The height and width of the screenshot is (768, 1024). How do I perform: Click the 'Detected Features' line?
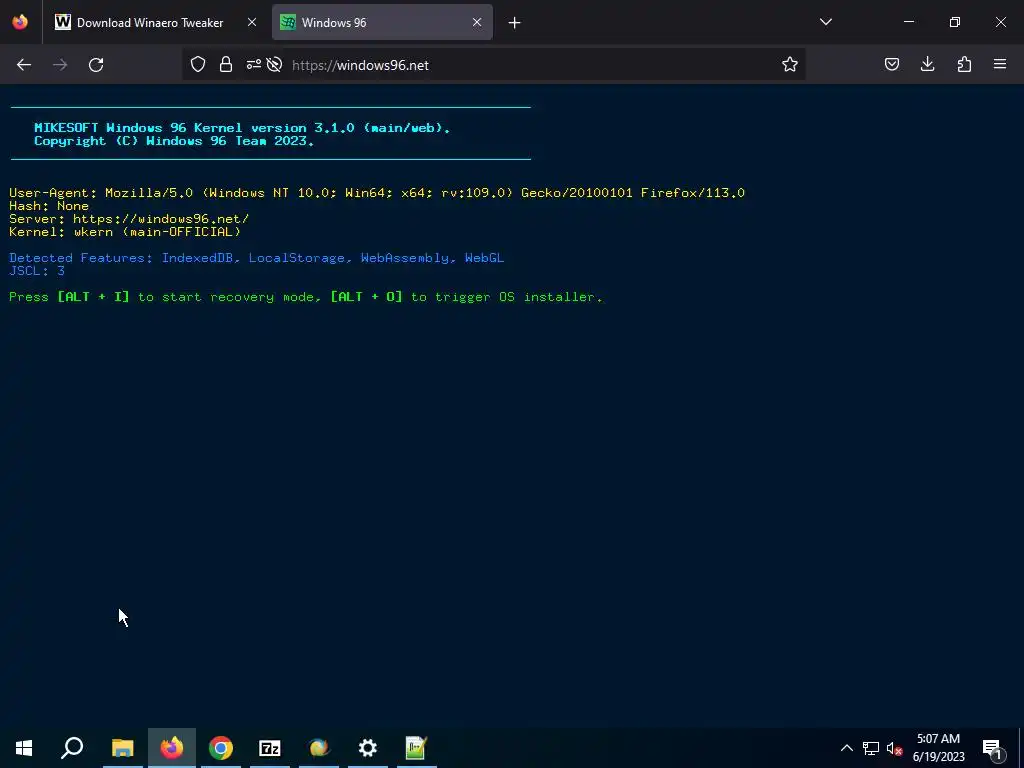(257, 258)
